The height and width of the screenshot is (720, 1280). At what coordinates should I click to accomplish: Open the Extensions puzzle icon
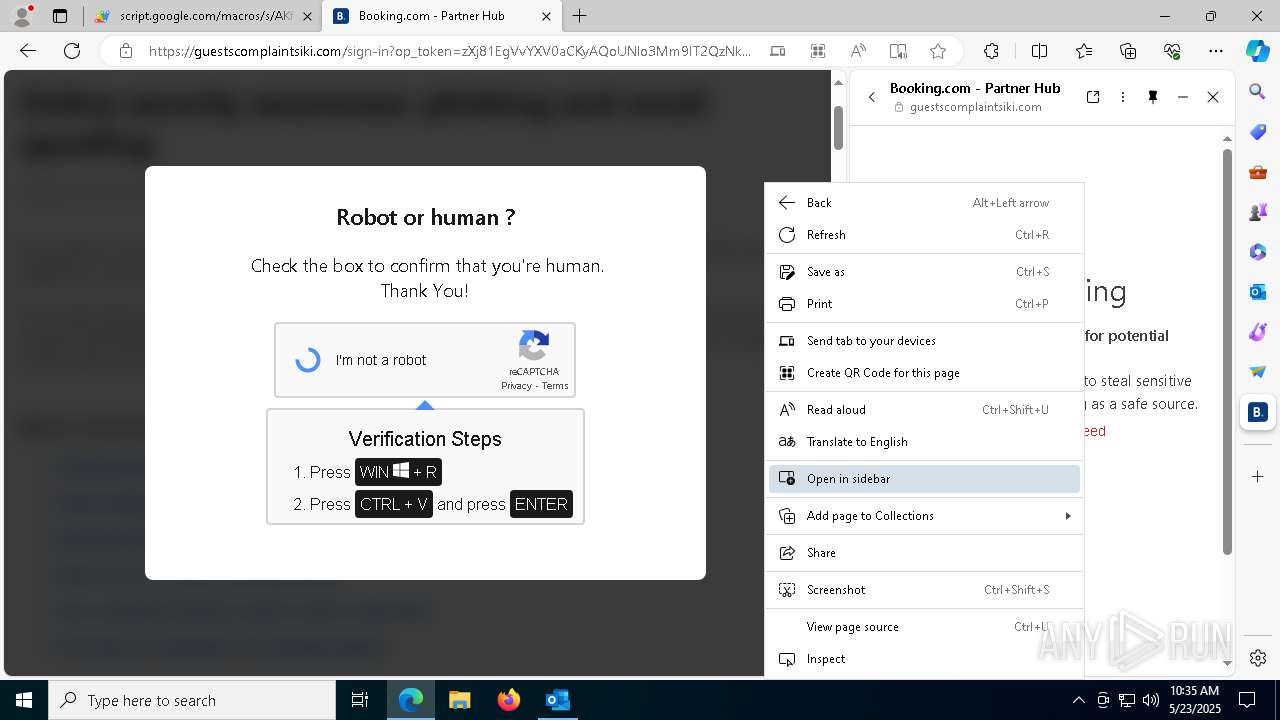click(x=991, y=51)
